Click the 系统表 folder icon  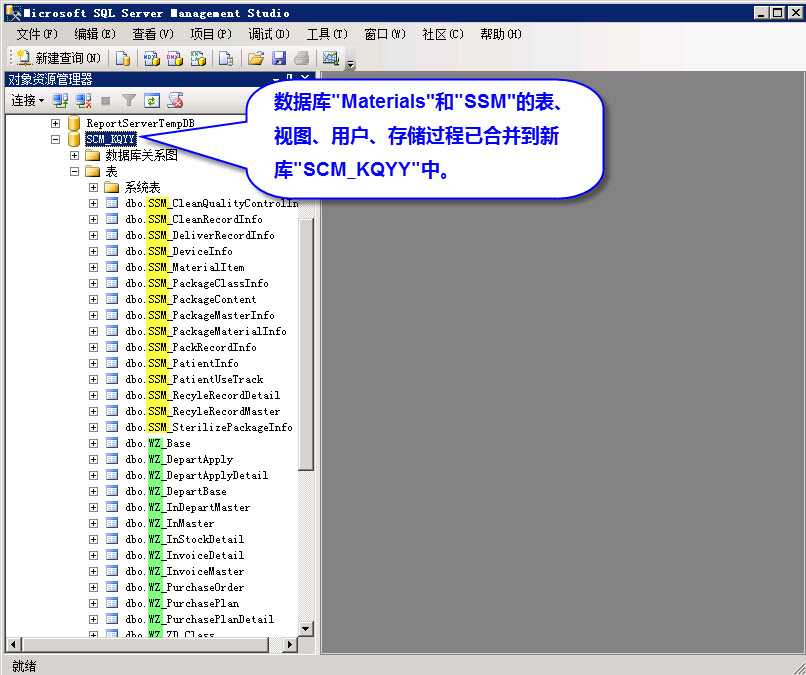coord(112,187)
